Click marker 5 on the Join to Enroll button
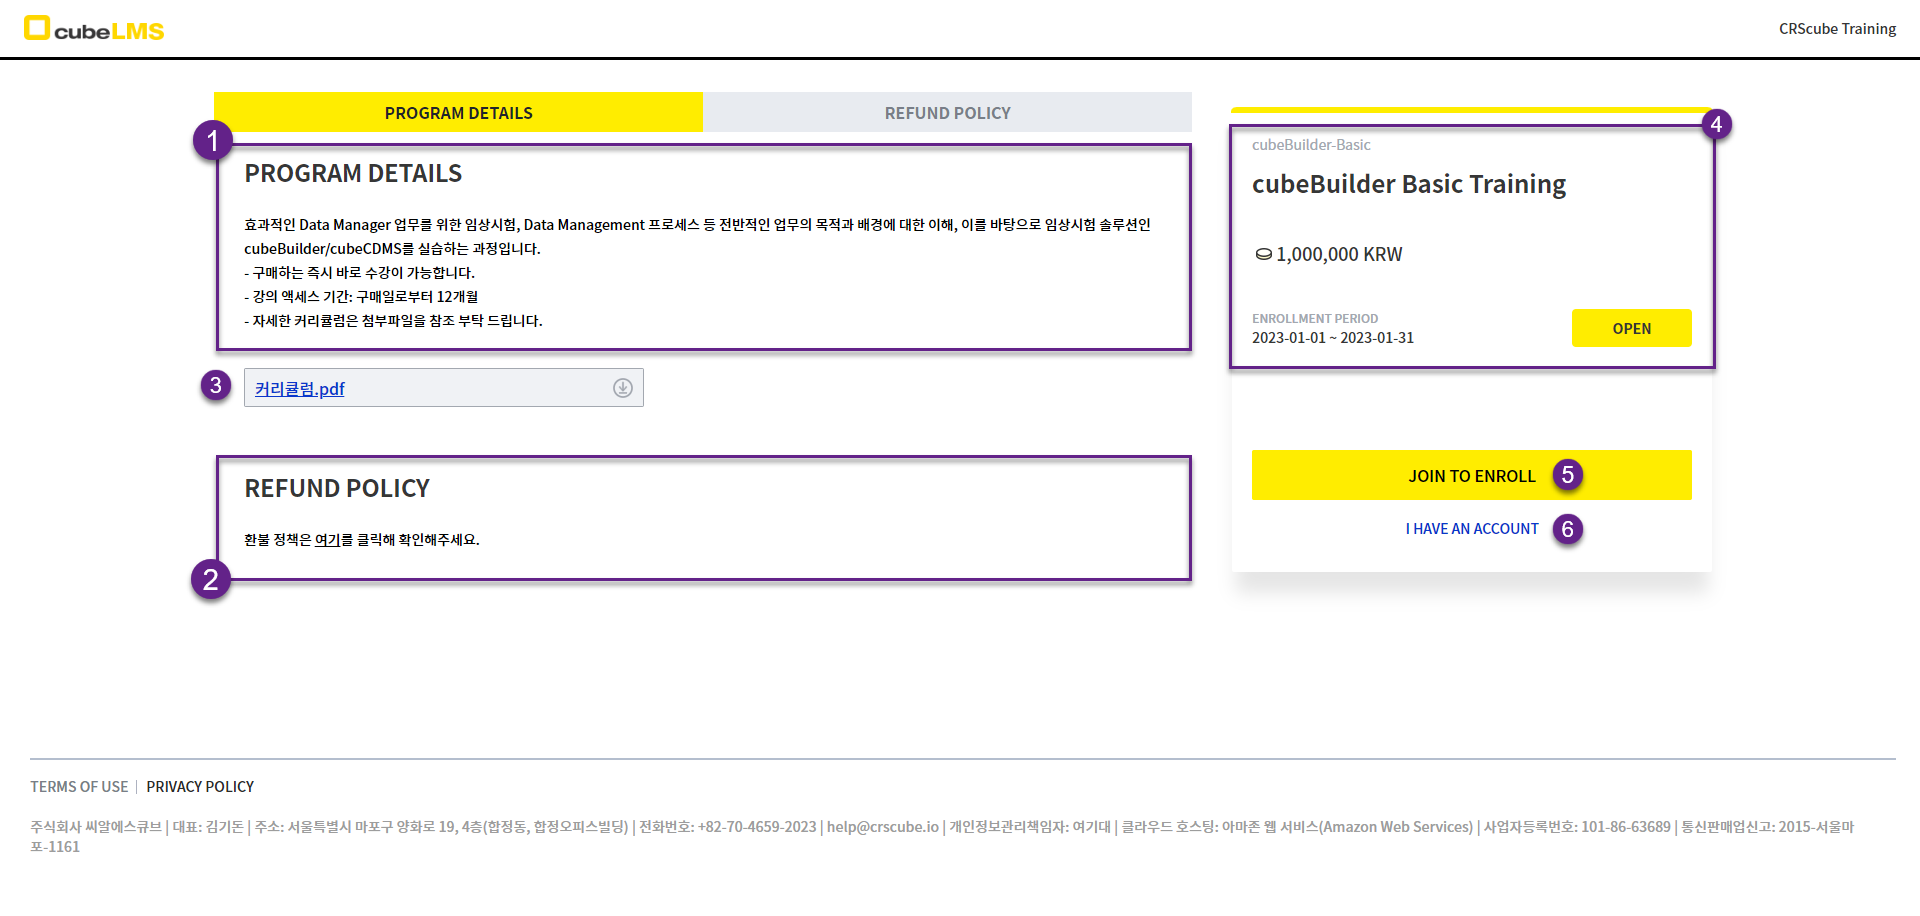Screen dimensions: 1920x916 1567,475
